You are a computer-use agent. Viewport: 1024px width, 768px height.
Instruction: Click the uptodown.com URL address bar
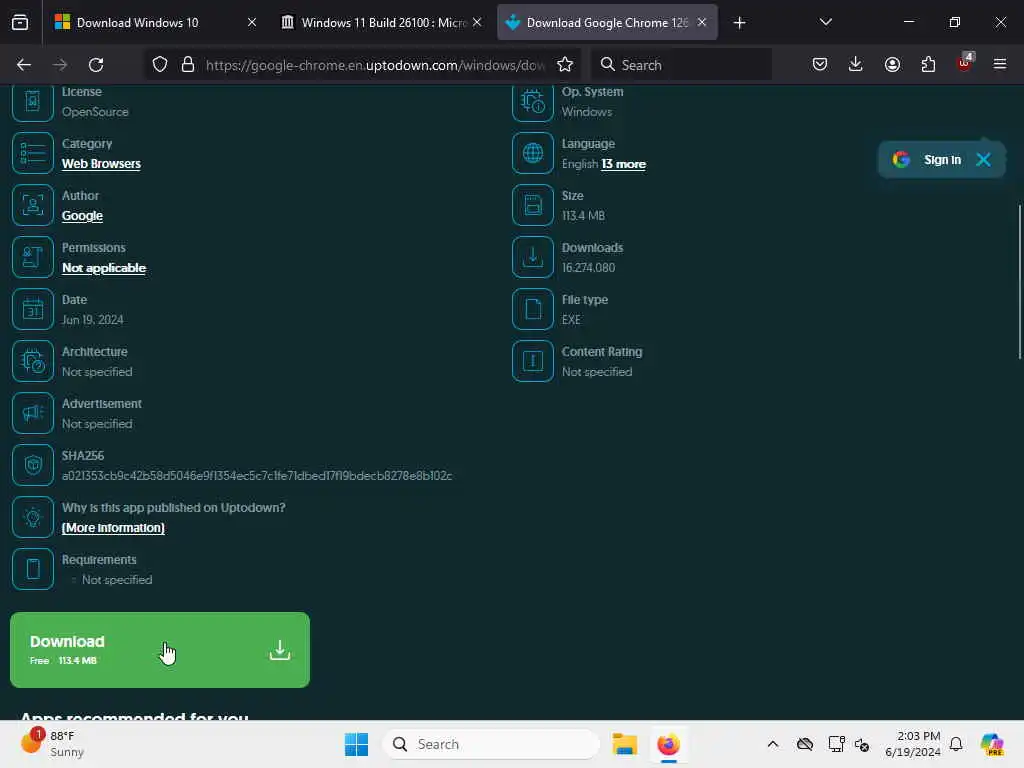375,65
